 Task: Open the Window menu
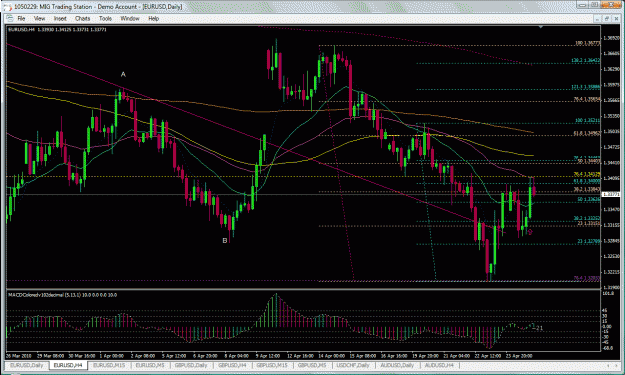130,18
